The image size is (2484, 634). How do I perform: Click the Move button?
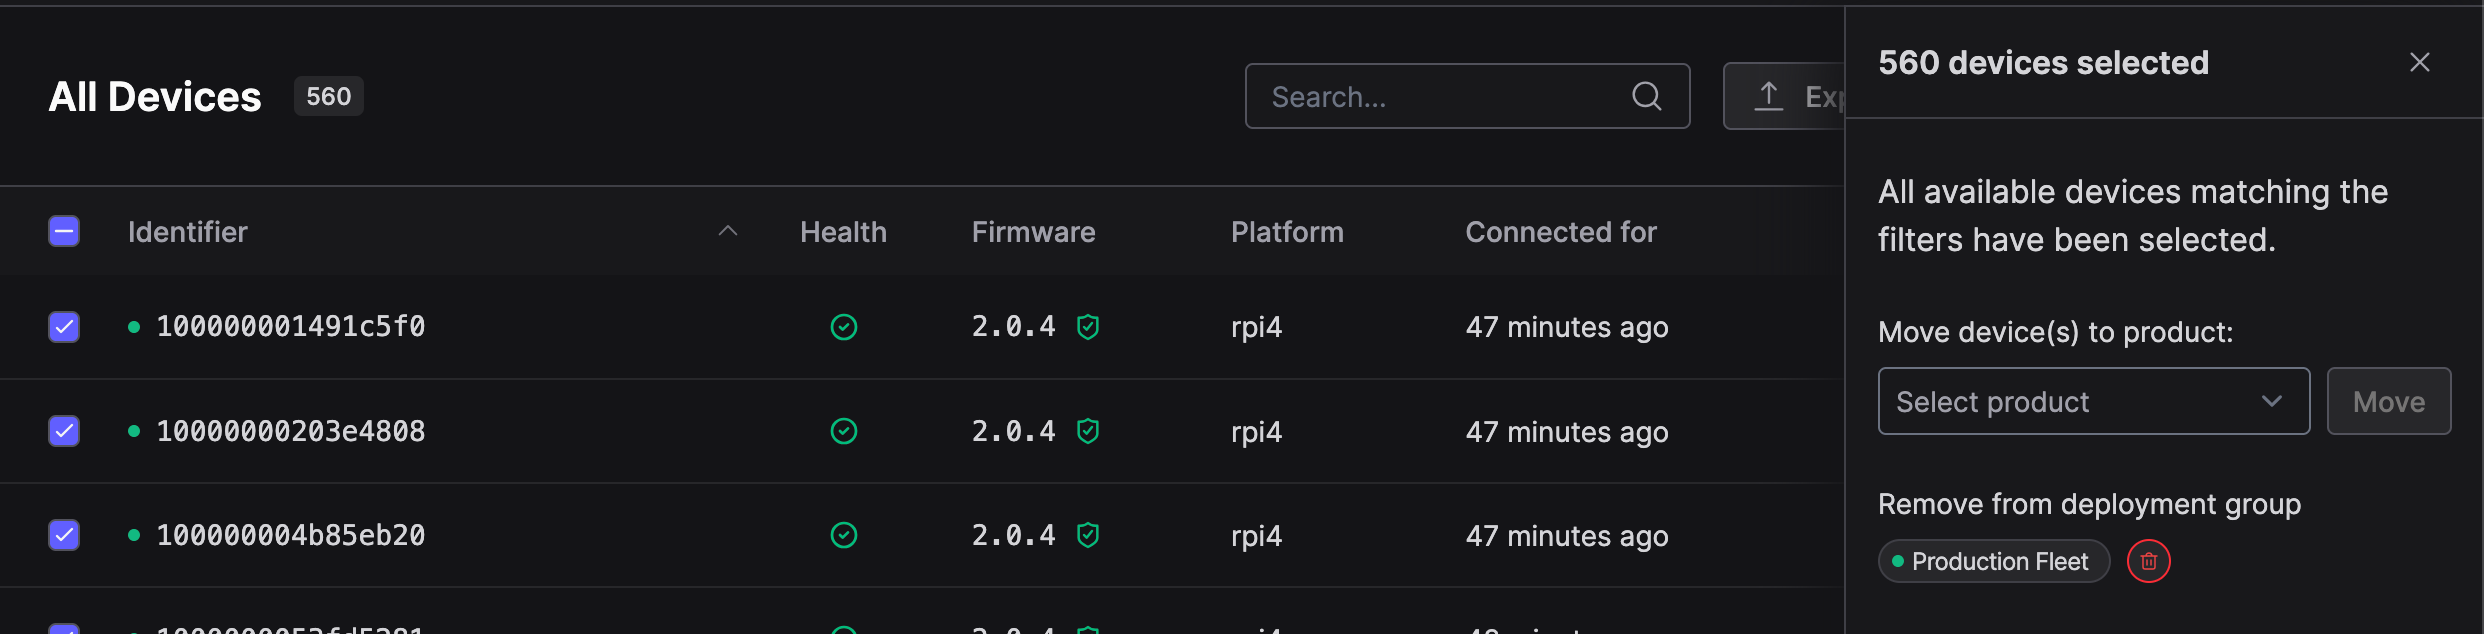[2389, 401]
